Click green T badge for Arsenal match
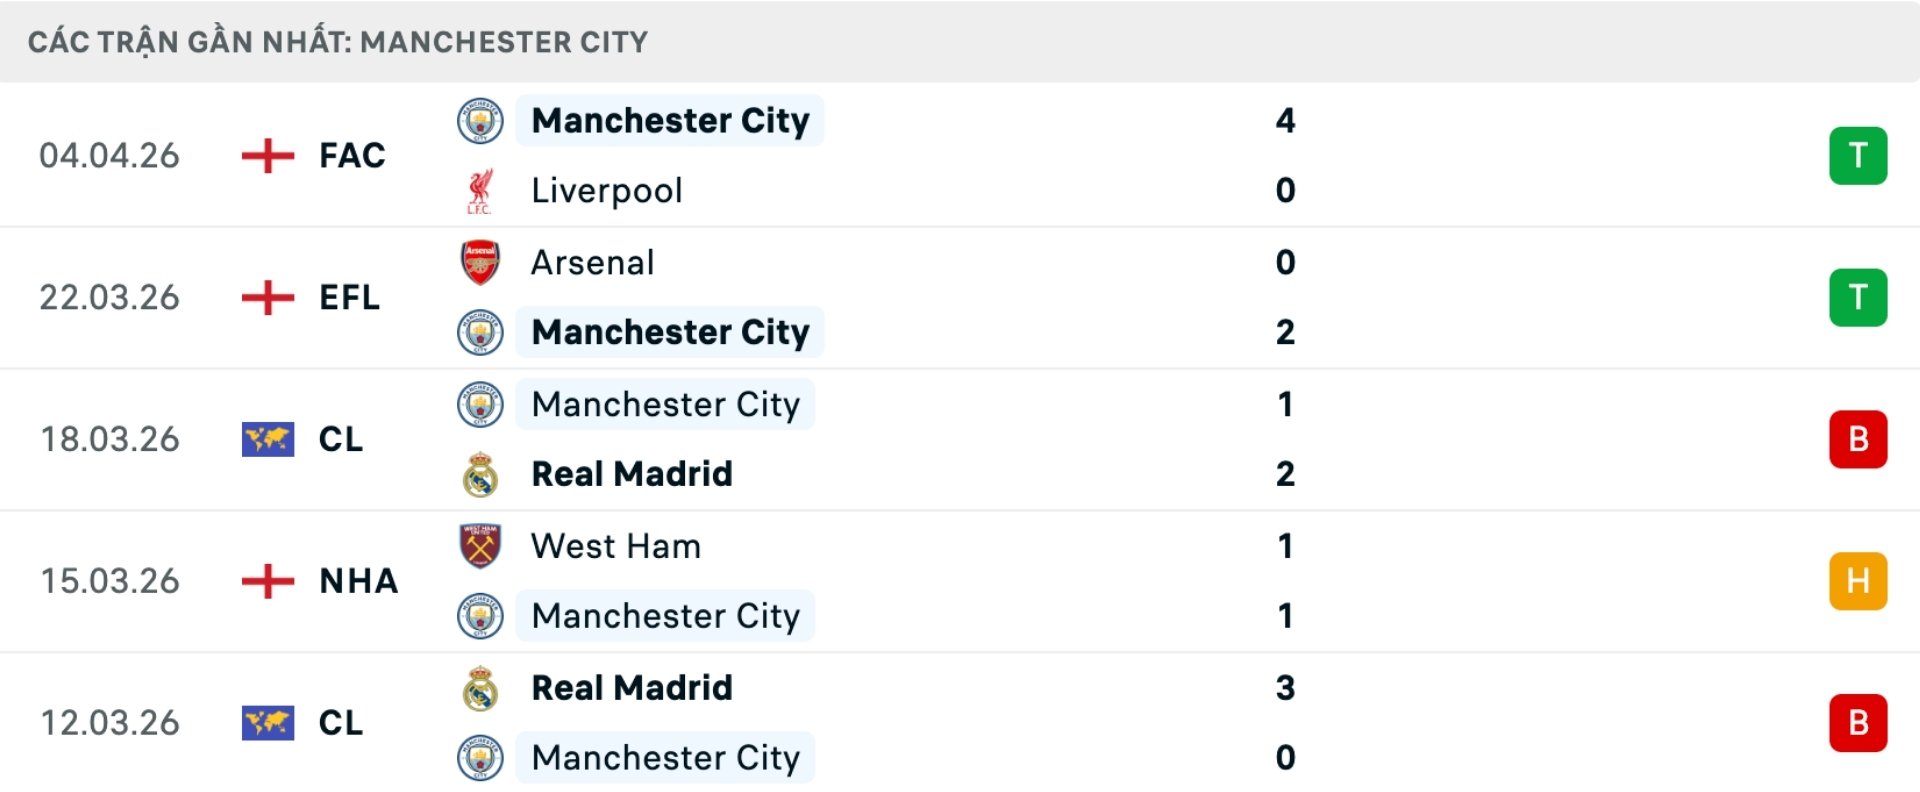 pos(1857,297)
